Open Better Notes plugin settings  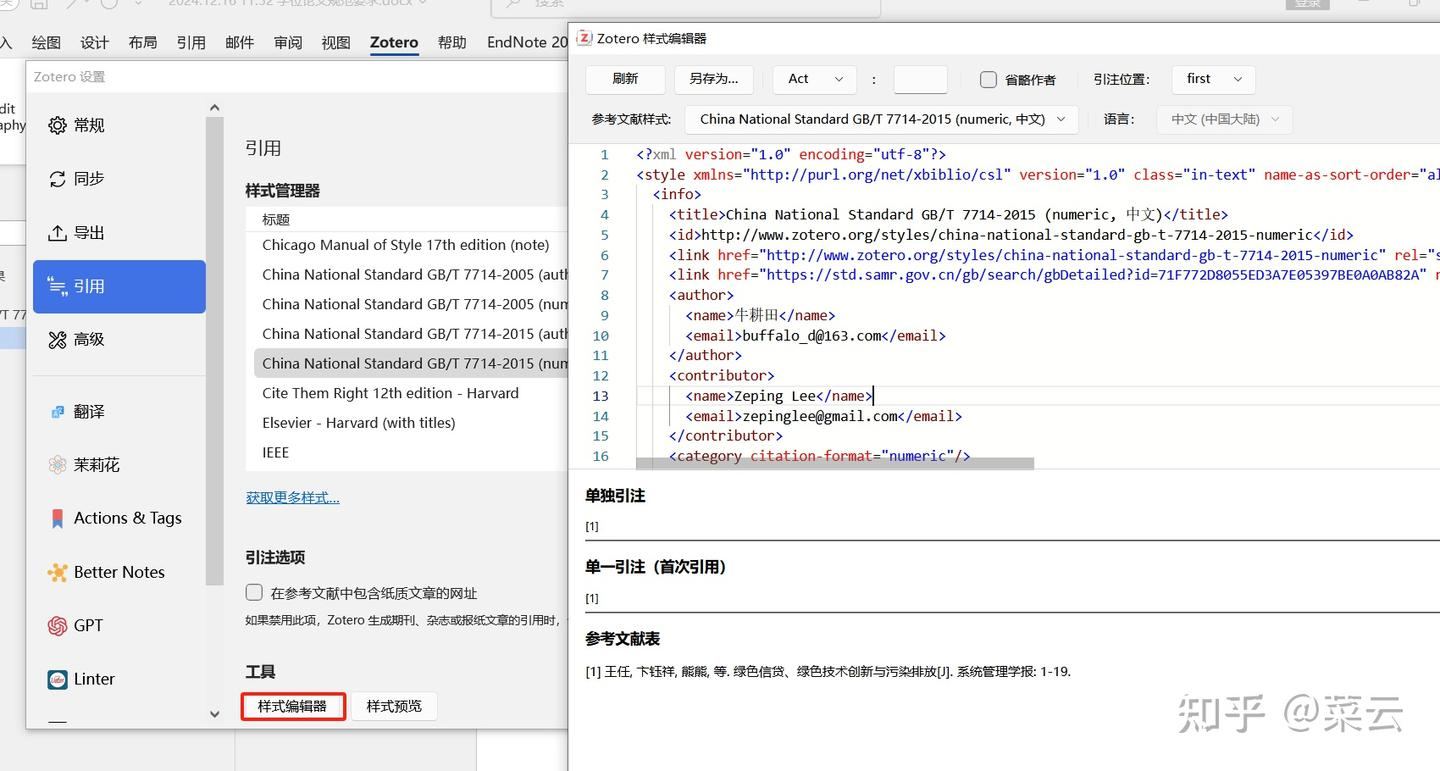click(119, 572)
